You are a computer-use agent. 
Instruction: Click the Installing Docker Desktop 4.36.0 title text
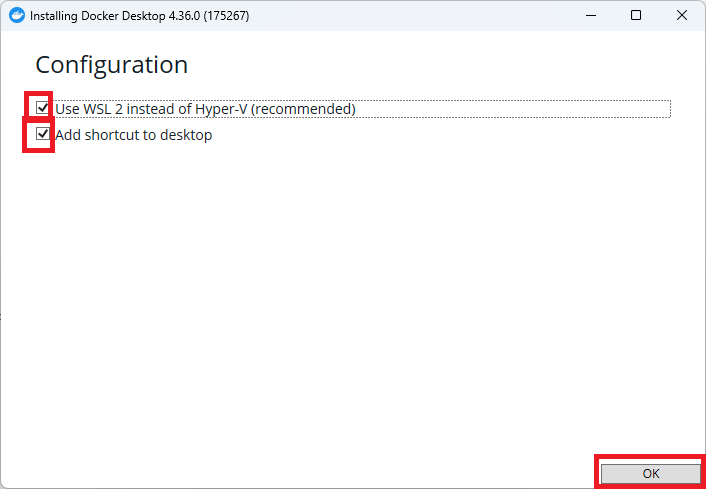click(x=140, y=16)
